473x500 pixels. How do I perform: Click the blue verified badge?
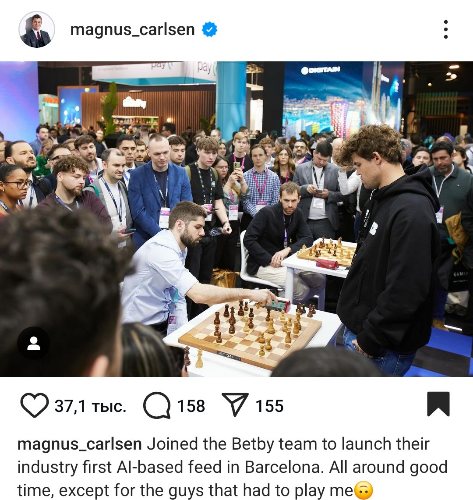[210, 29]
